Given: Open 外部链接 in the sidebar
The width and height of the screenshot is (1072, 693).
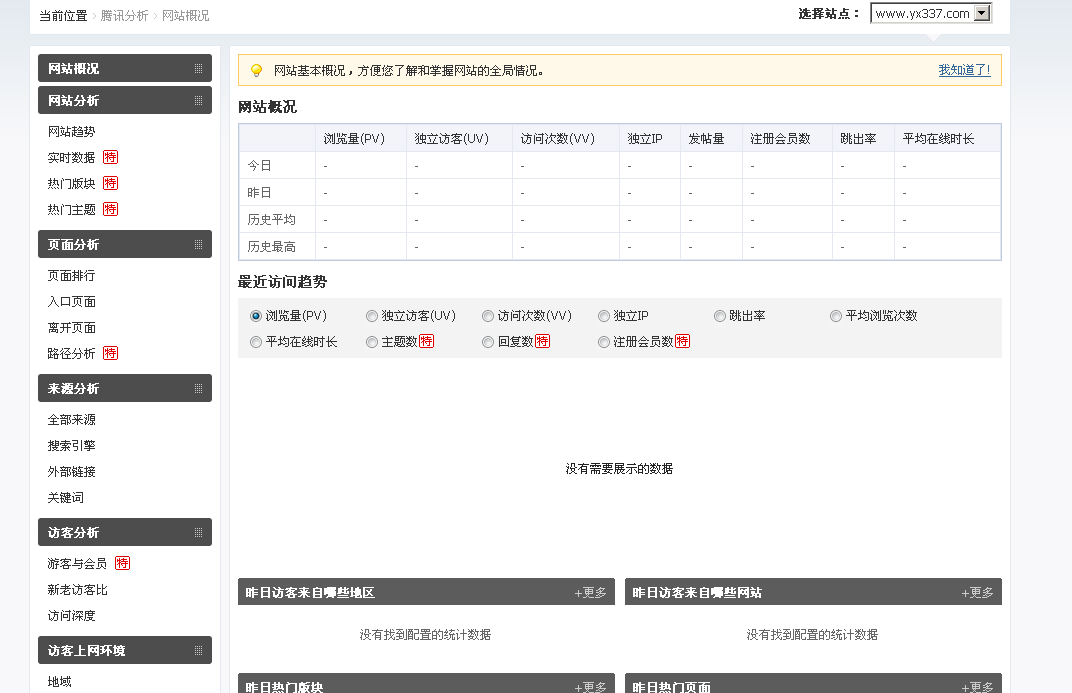Looking at the screenshot, I should pyautogui.click(x=72, y=472).
